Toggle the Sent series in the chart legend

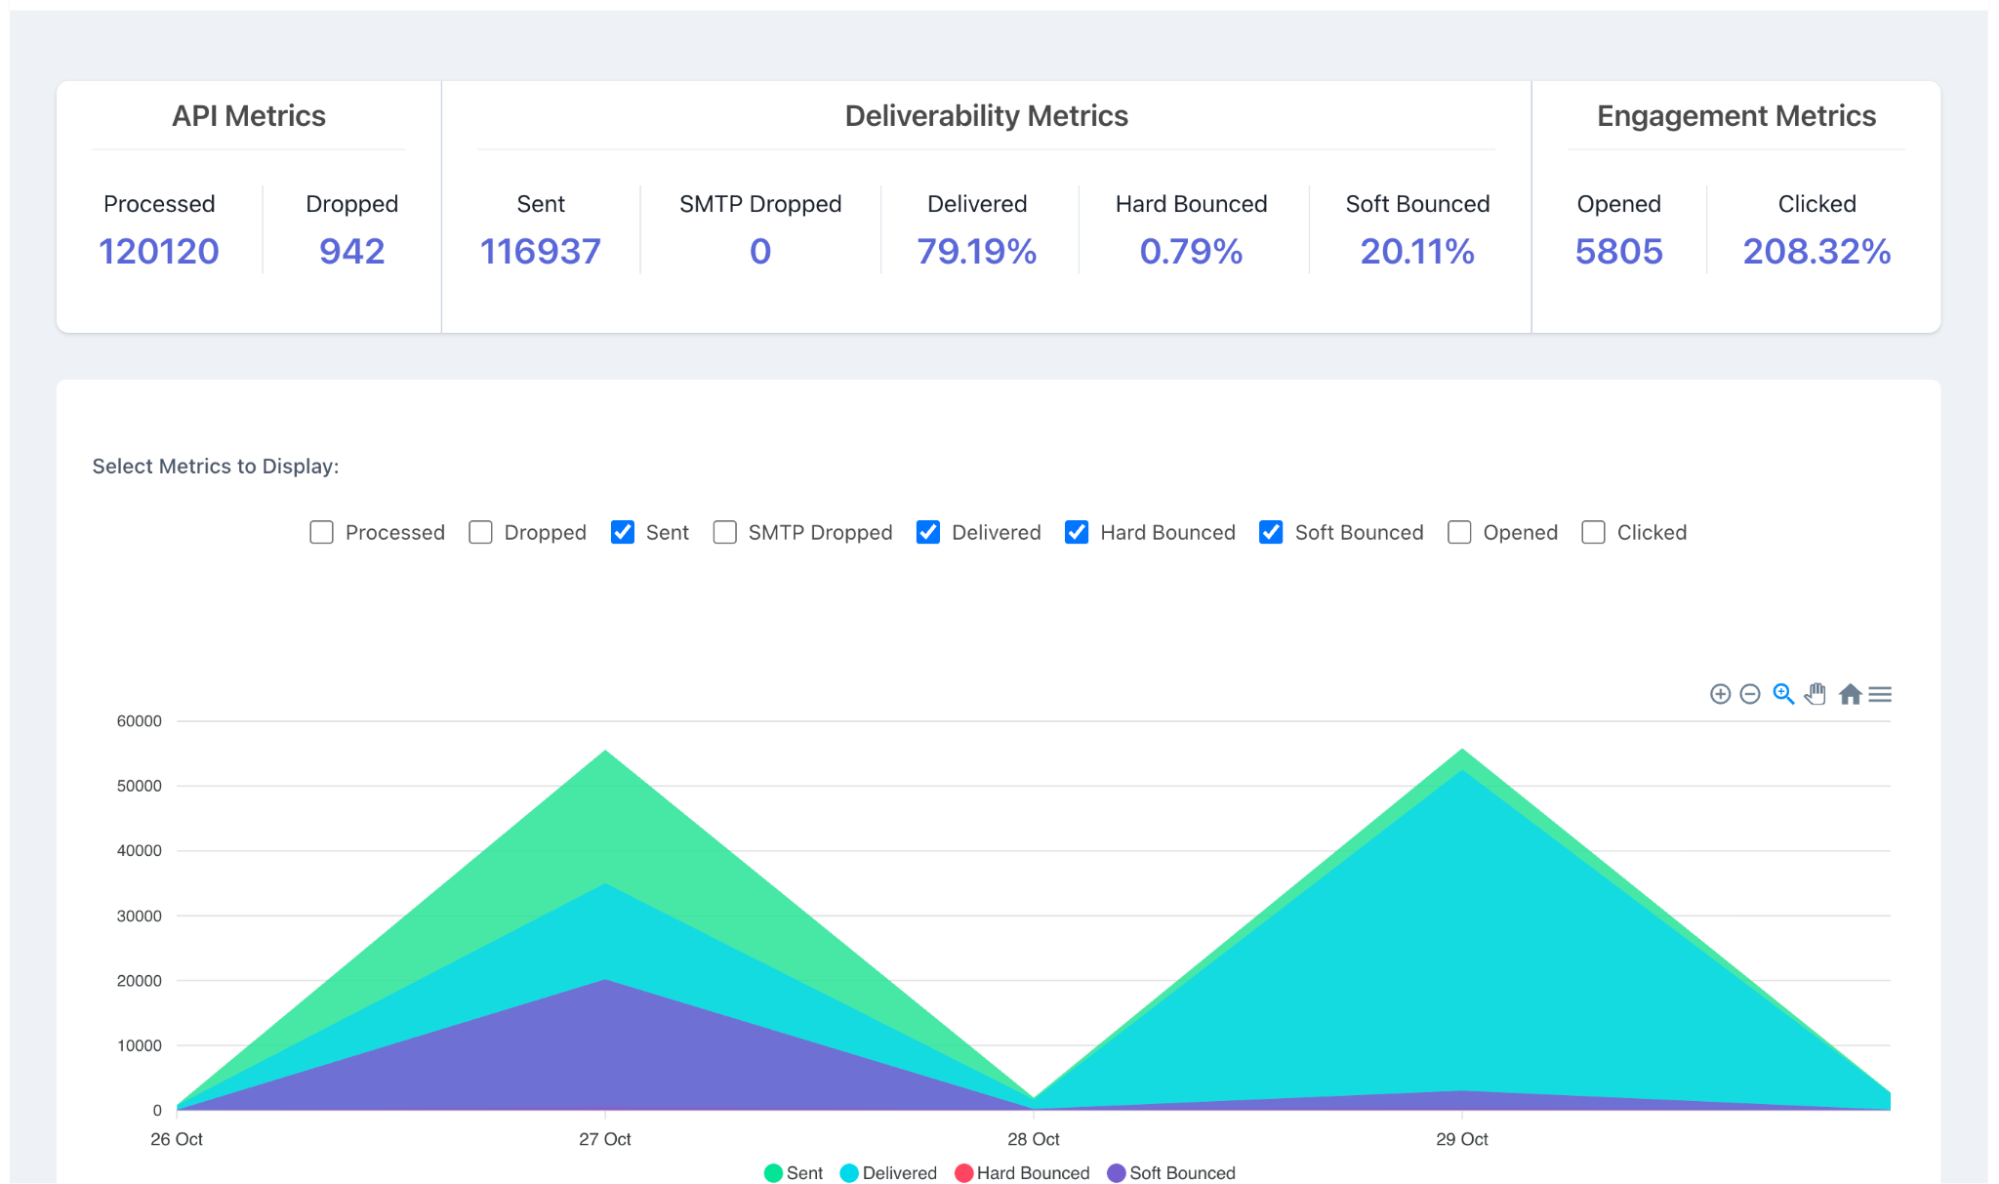click(x=795, y=1172)
